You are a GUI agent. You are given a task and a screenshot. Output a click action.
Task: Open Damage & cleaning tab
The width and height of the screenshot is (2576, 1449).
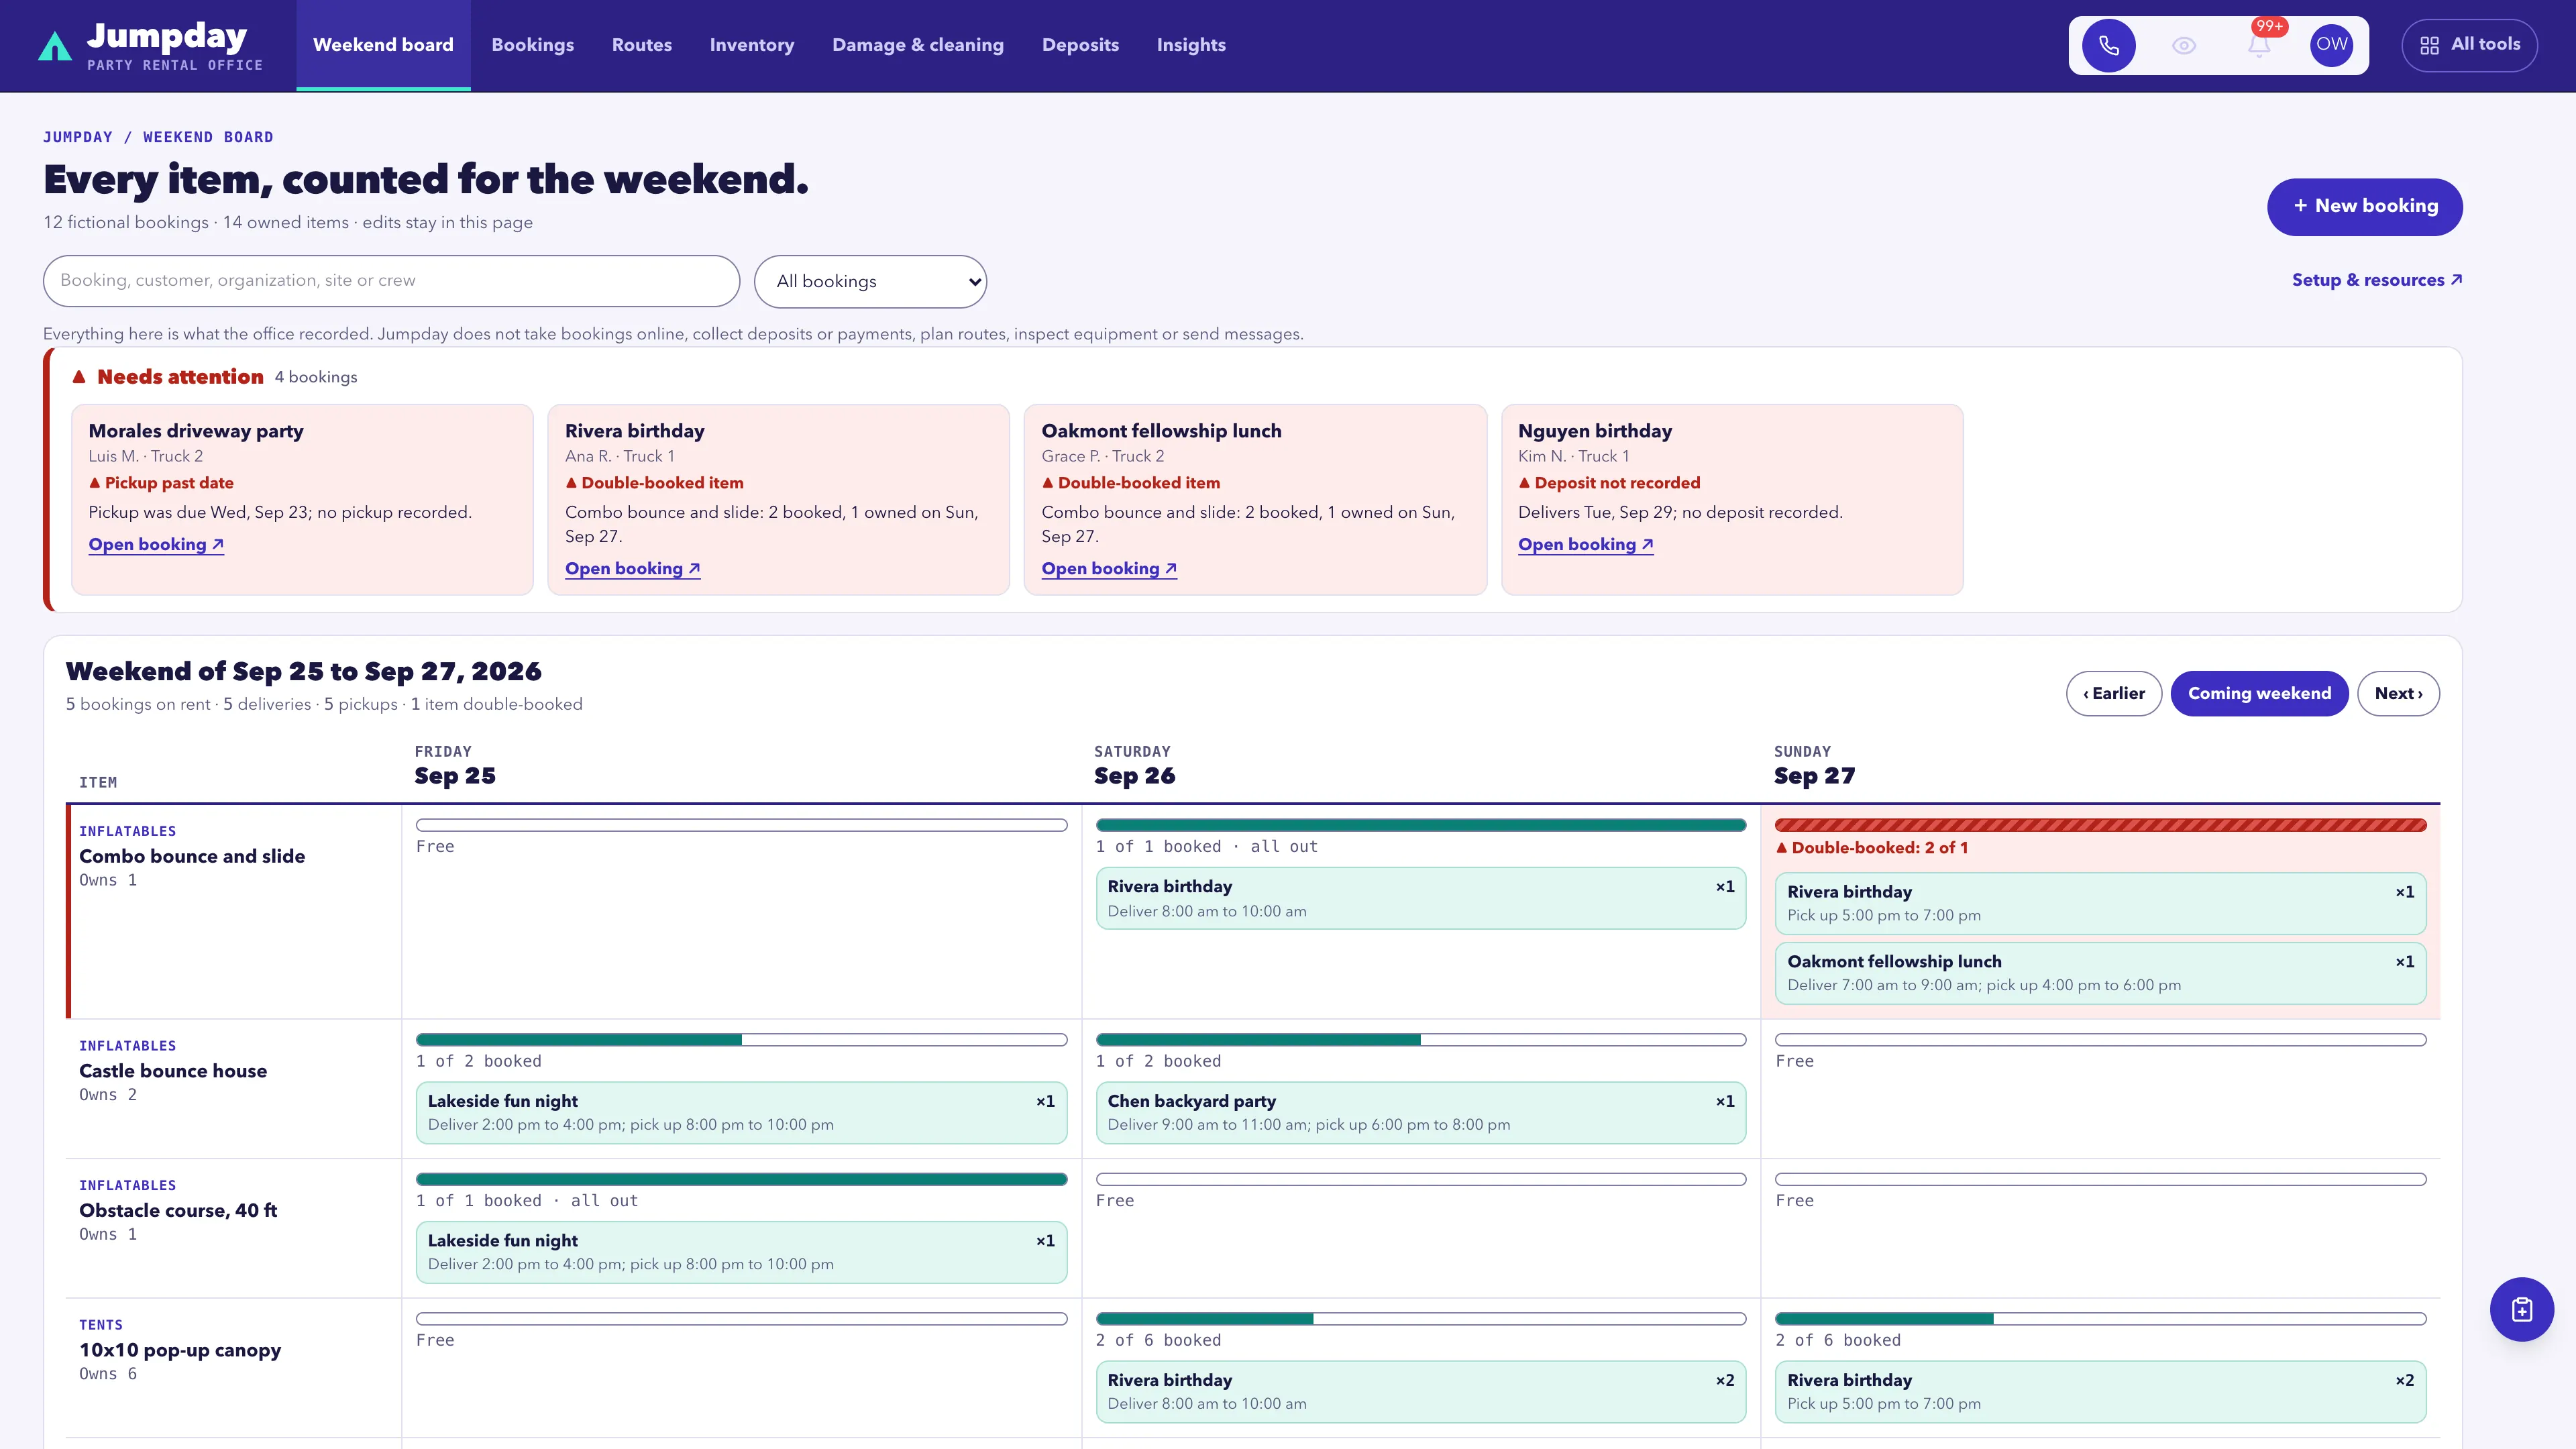918,45
